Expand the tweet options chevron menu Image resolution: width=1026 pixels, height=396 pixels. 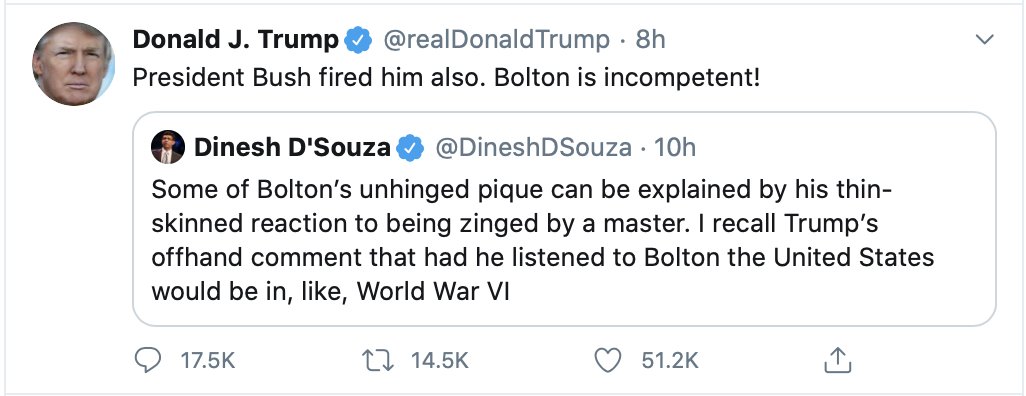click(984, 40)
